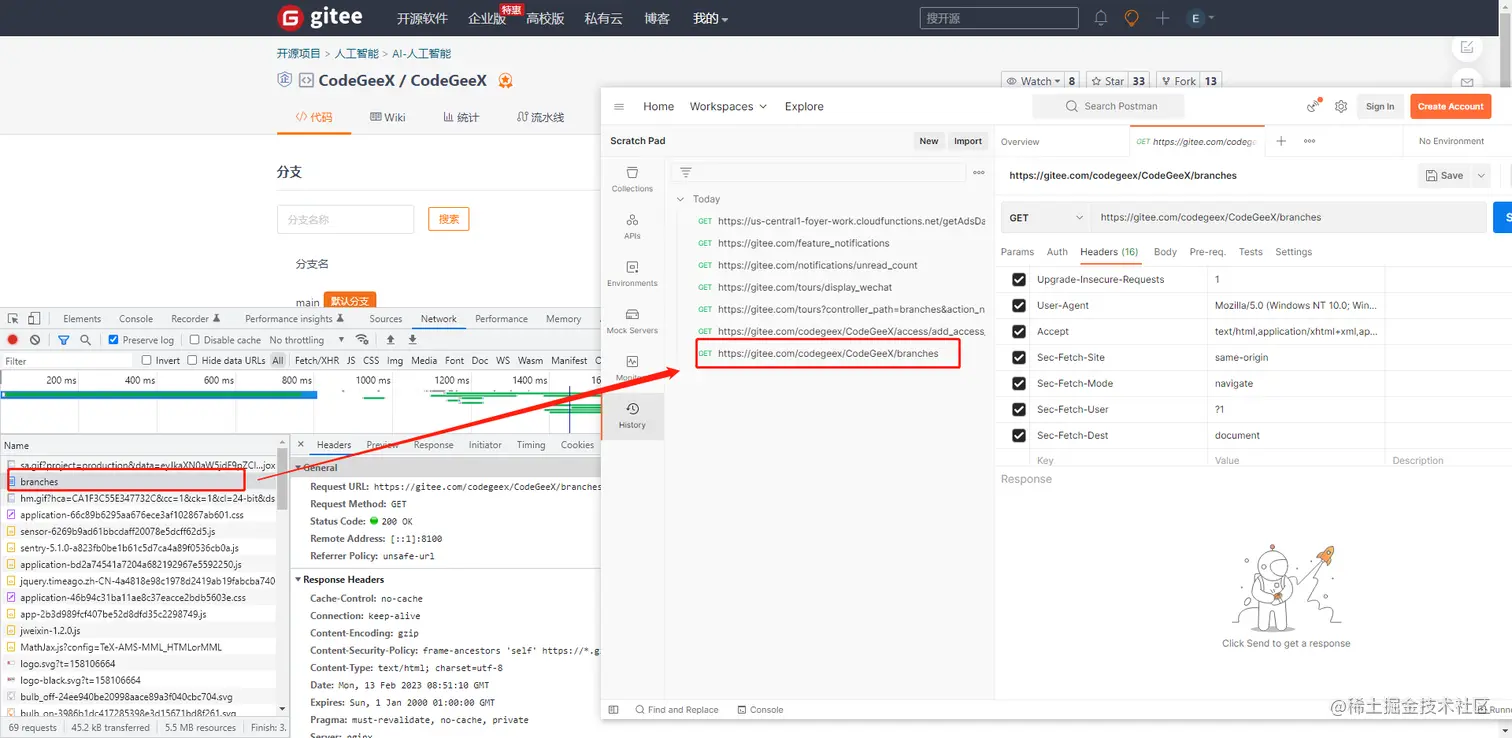Screen dimensions: 1512x738
Task: Click the orange lightbulb icon in Gitee header
Action: click(1131, 18)
